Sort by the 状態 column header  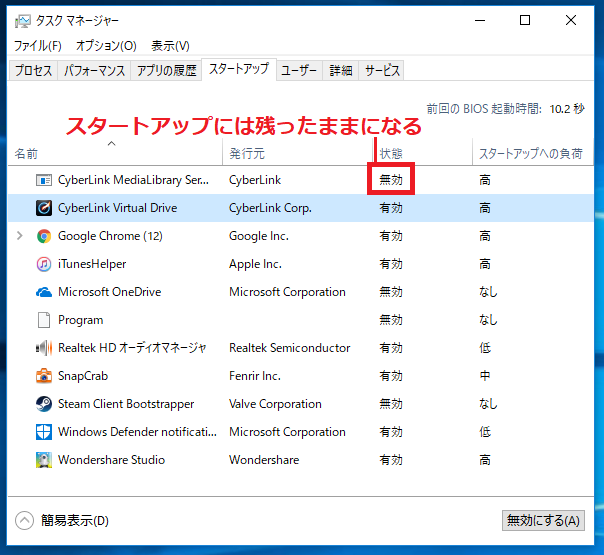(422, 153)
